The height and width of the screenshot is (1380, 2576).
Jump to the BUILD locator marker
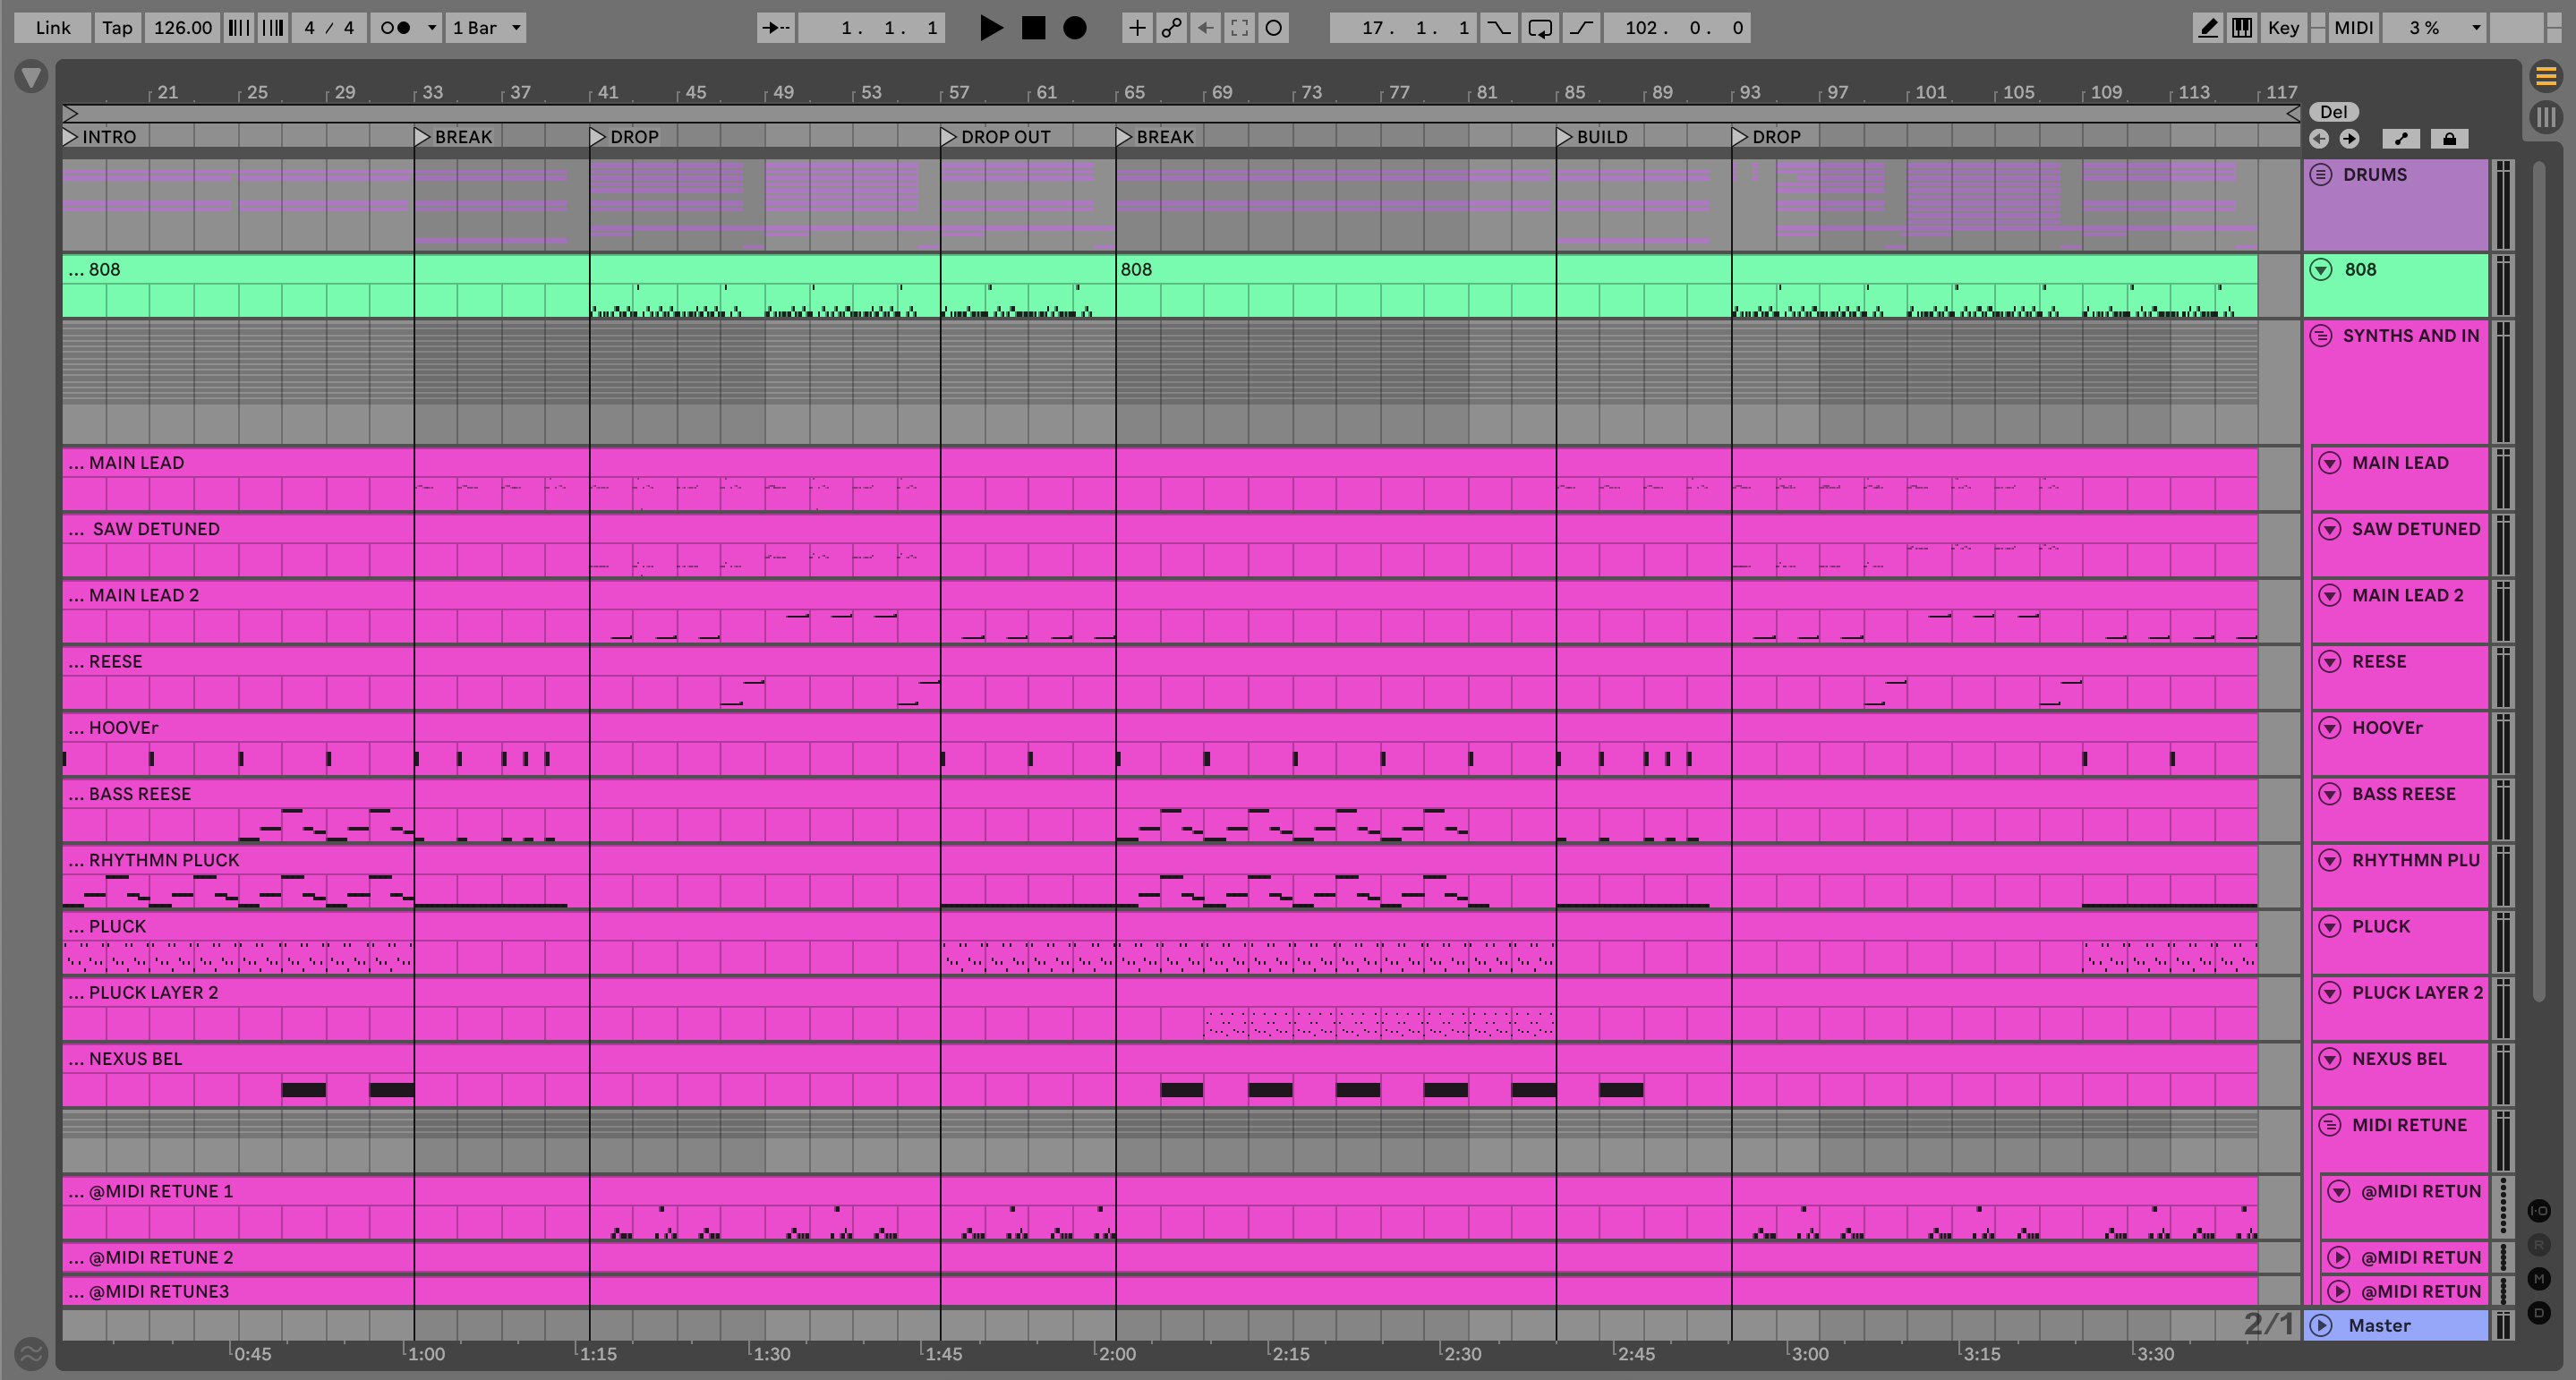click(1565, 137)
